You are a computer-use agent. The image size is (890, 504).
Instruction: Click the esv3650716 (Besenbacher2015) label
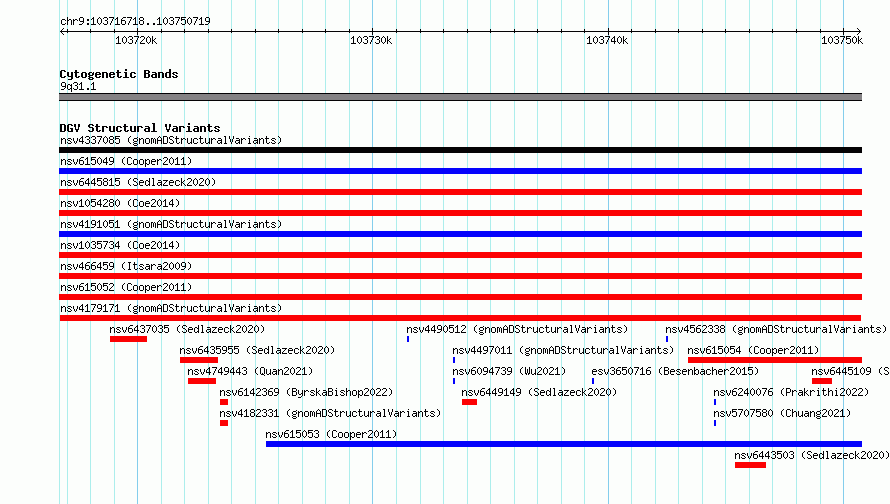pyautogui.click(x=675, y=371)
